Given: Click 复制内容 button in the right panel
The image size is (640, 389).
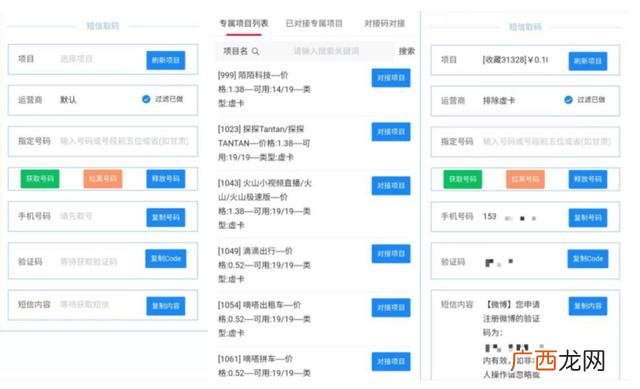Looking at the screenshot, I should 588,306.
